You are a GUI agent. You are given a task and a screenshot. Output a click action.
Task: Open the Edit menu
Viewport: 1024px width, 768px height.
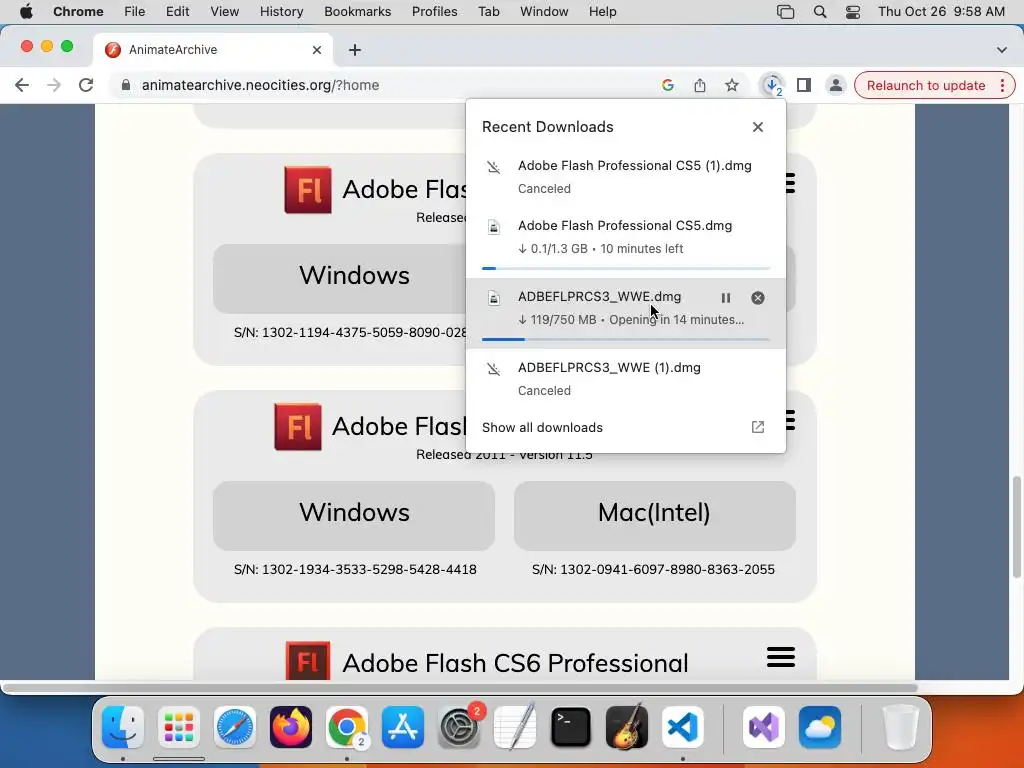pyautogui.click(x=177, y=12)
